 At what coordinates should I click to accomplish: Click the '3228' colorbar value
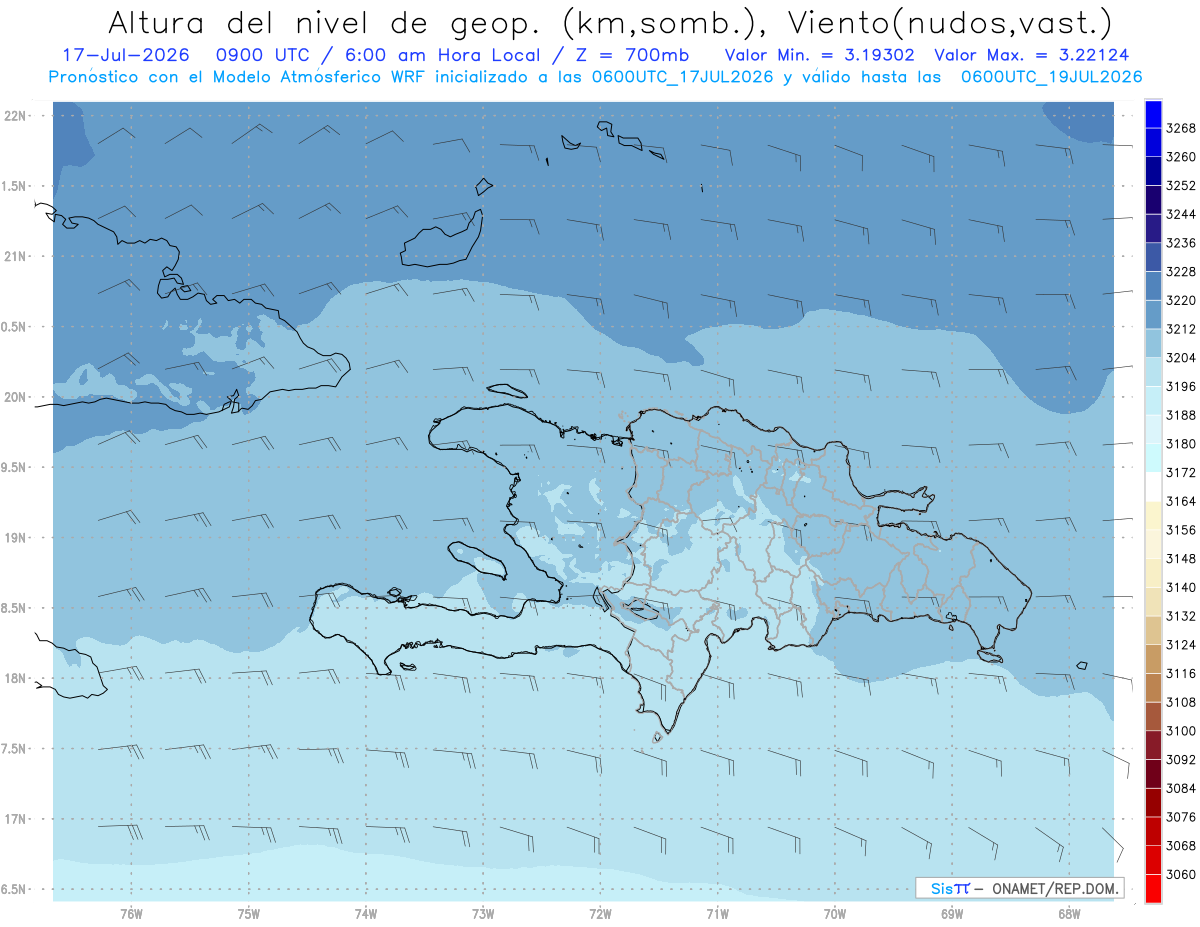click(x=1181, y=272)
